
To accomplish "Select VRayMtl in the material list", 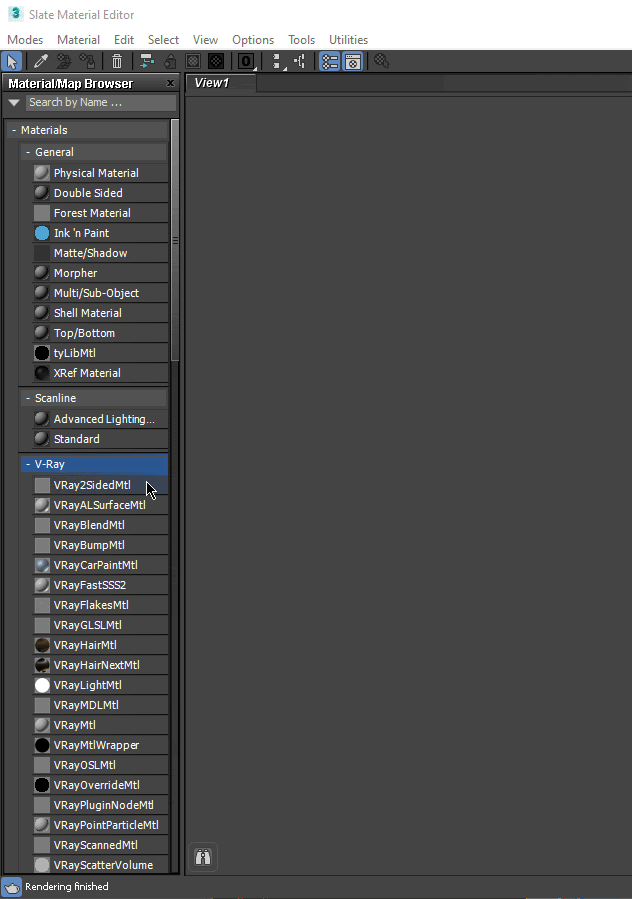I will [x=74, y=725].
